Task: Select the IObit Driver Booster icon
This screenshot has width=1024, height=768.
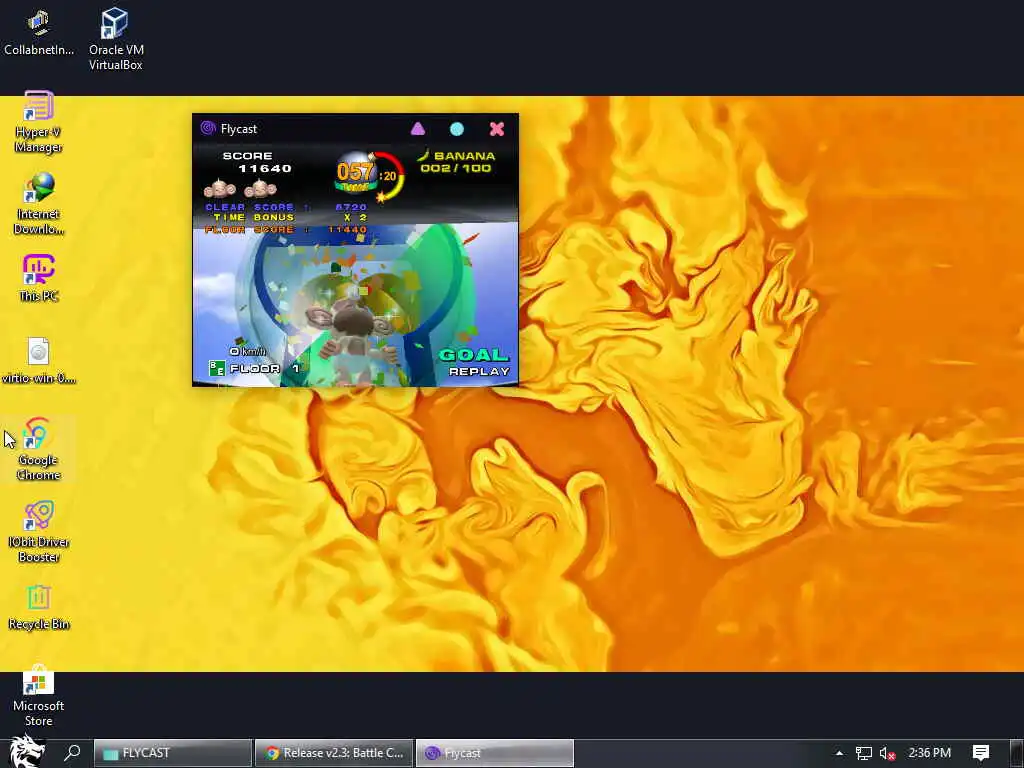Action: (x=39, y=532)
